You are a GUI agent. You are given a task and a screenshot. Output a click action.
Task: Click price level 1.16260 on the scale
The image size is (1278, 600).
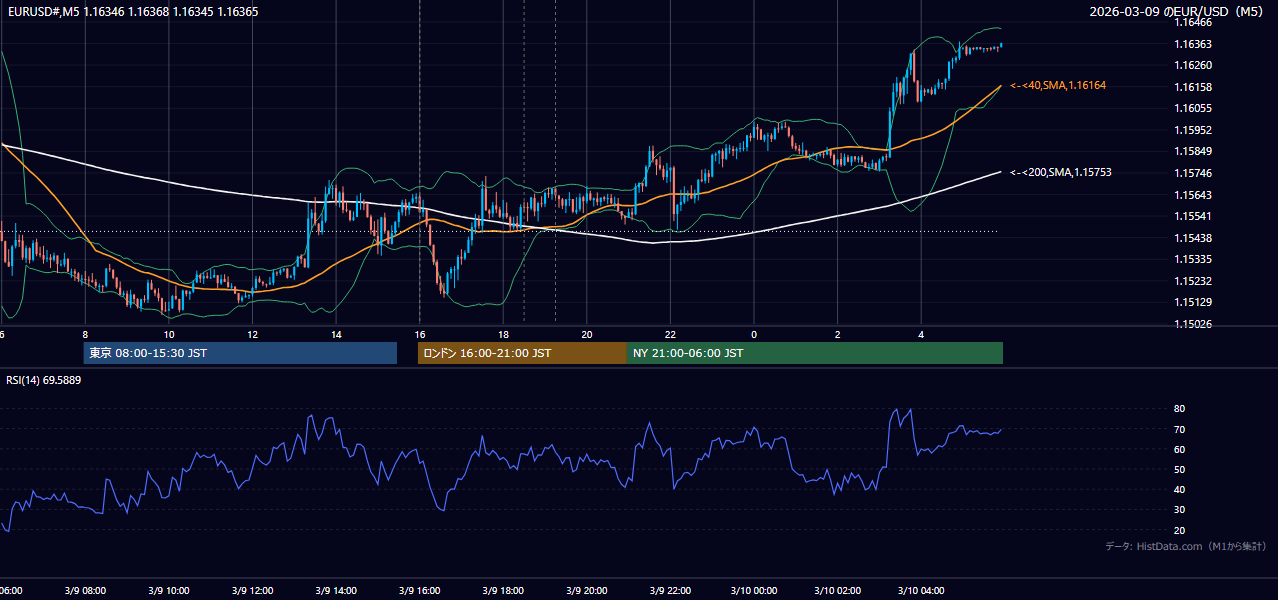(x=1193, y=65)
